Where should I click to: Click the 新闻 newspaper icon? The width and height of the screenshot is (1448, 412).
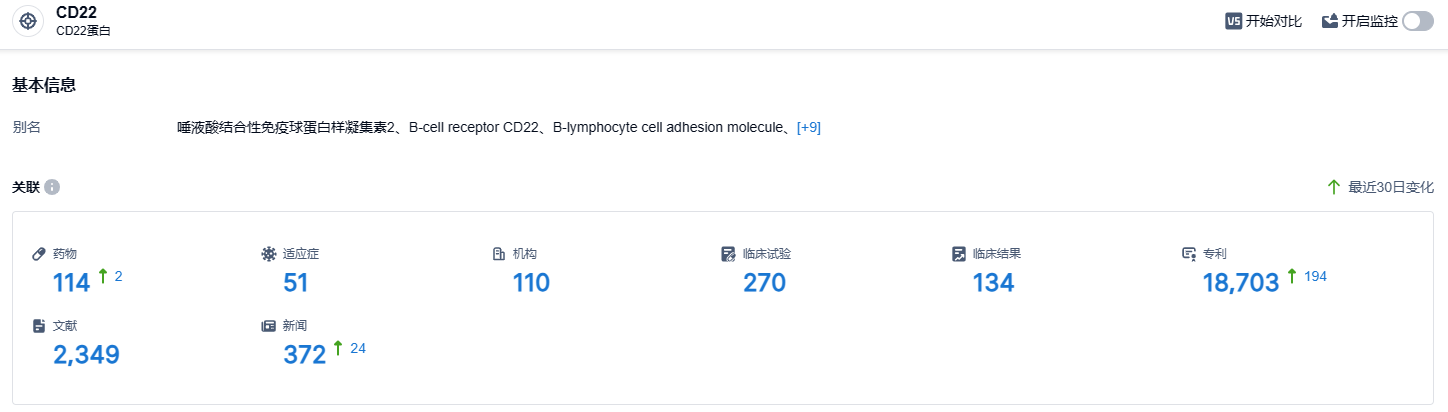click(268, 326)
